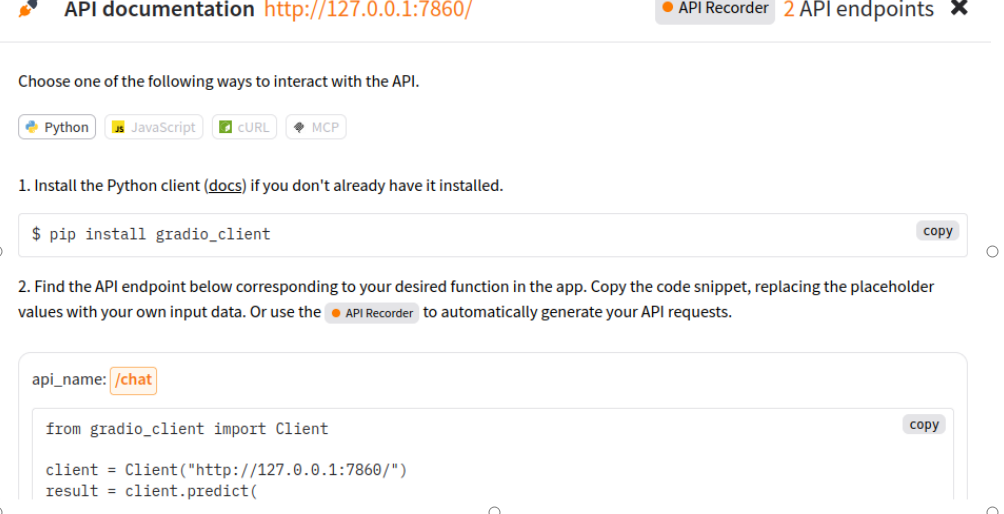The width and height of the screenshot is (1004, 514).
Task: Click the /chat api_name label
Action: (x=133, y=380)
